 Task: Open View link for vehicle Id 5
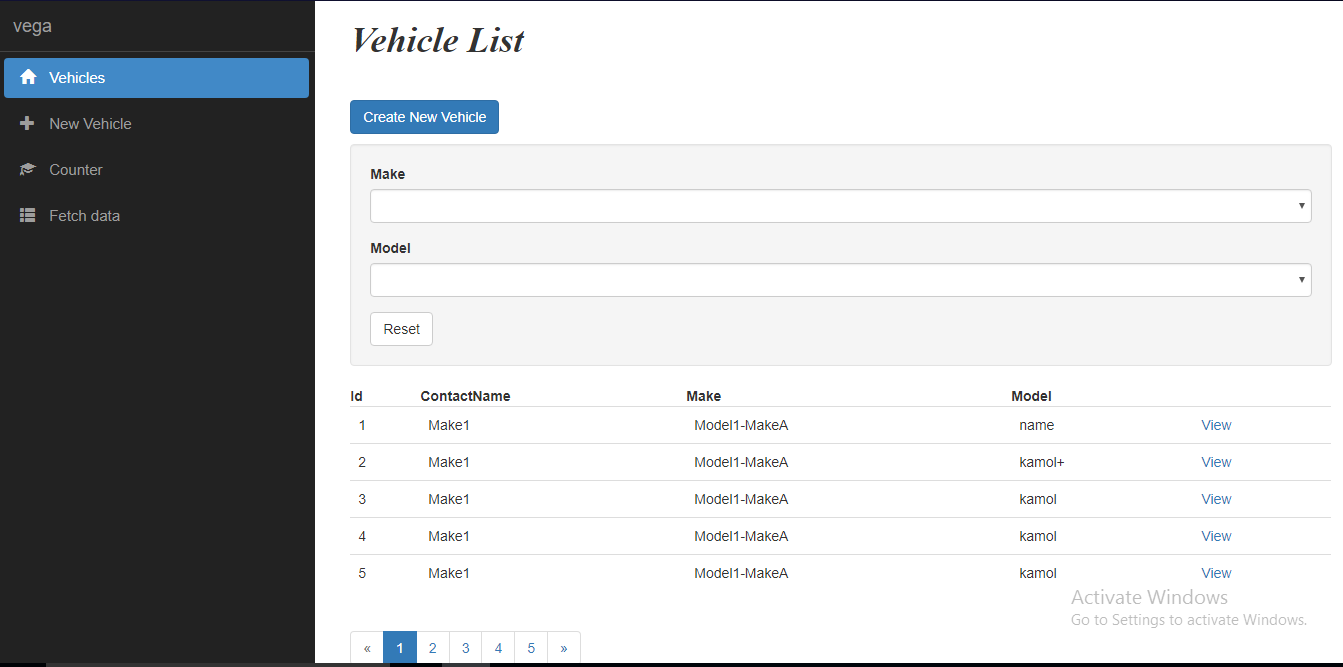[x=1216, y=573]
